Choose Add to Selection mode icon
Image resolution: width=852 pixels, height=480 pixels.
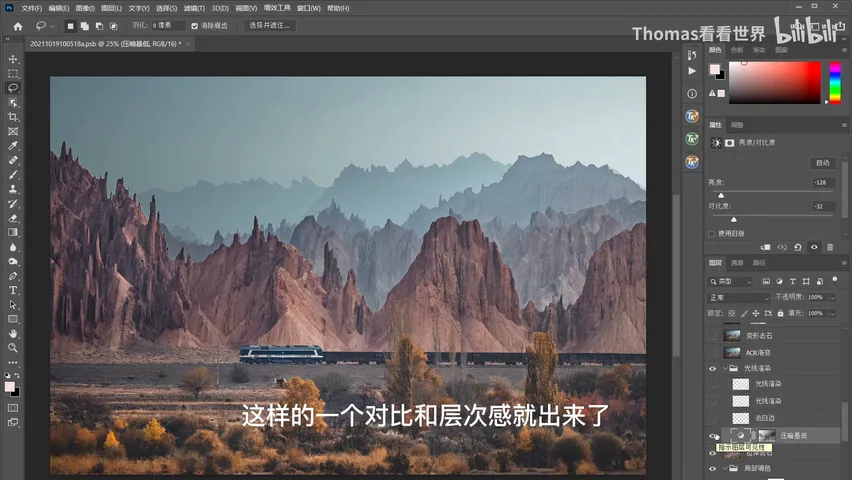(x=85, y=26)
